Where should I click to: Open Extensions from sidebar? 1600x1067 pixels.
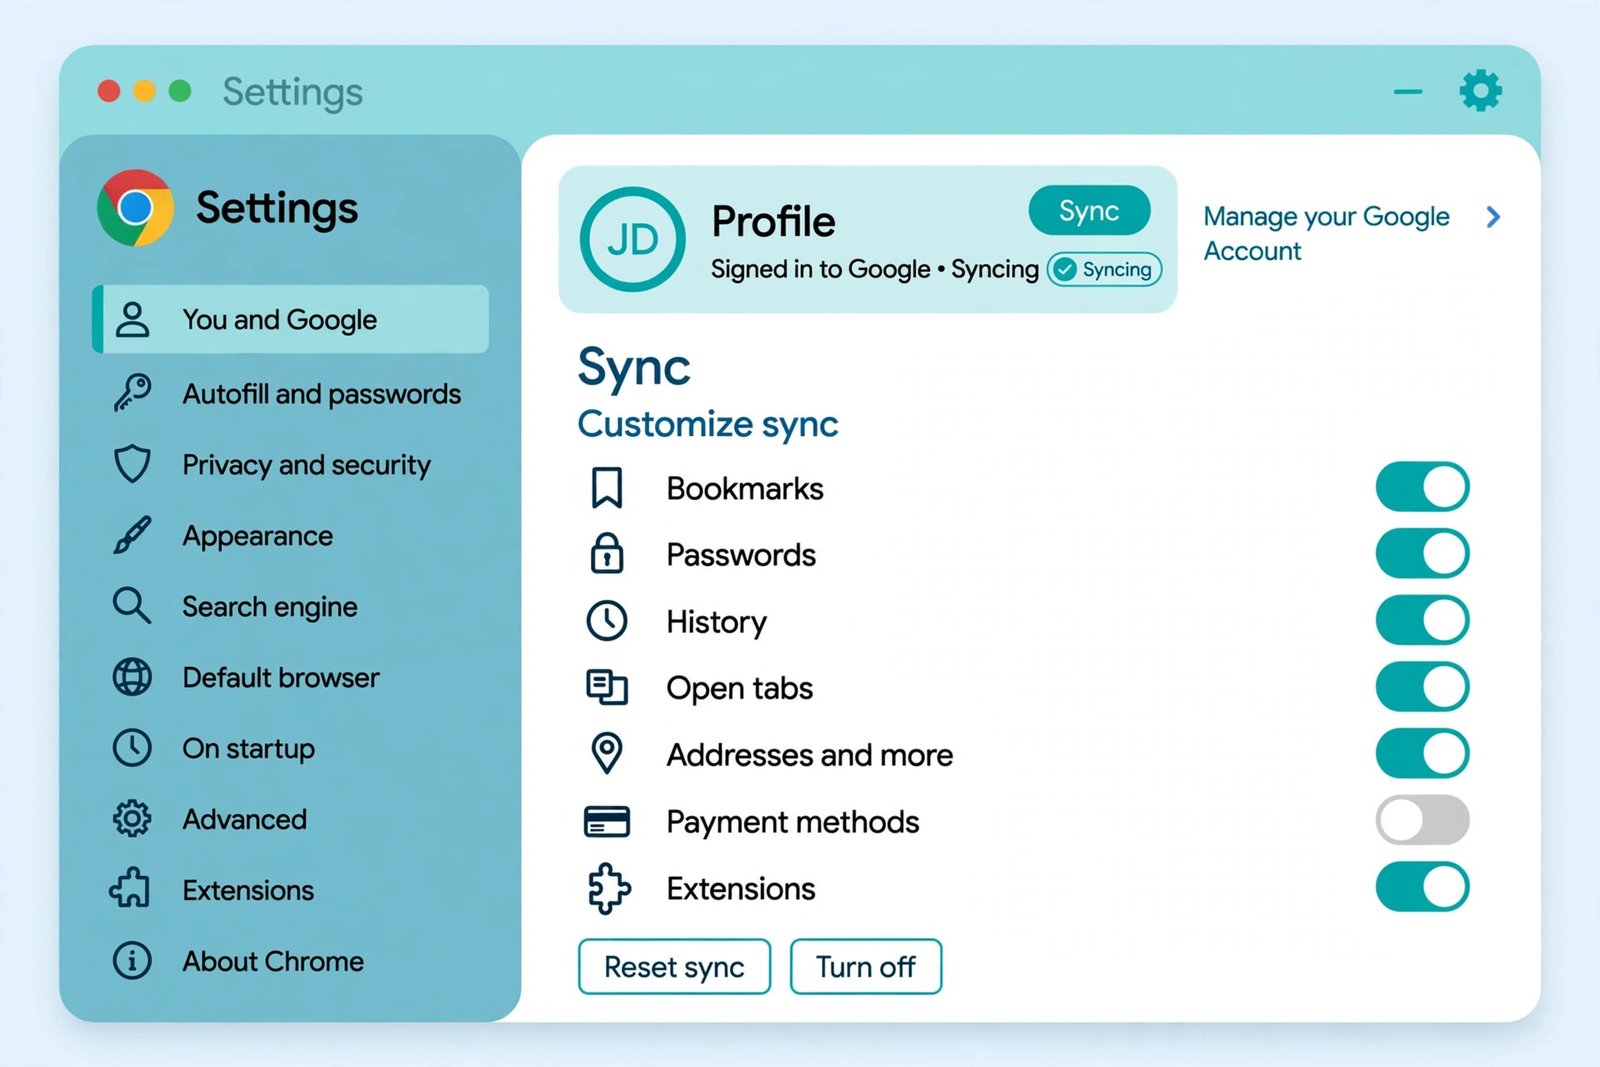coord(291,890)
